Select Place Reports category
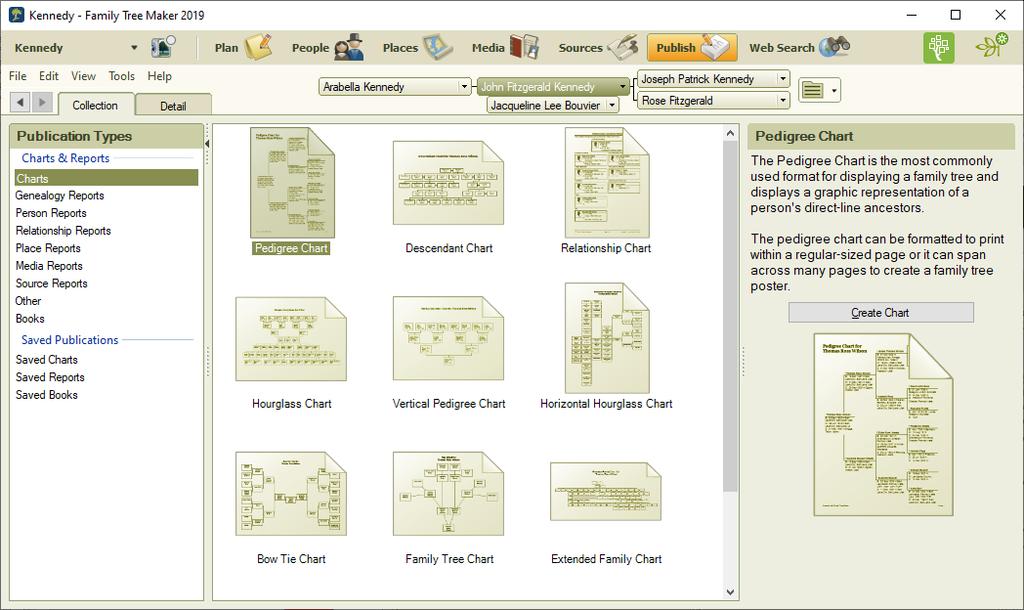Screen dimensions: 1024x610 point(48,248)
